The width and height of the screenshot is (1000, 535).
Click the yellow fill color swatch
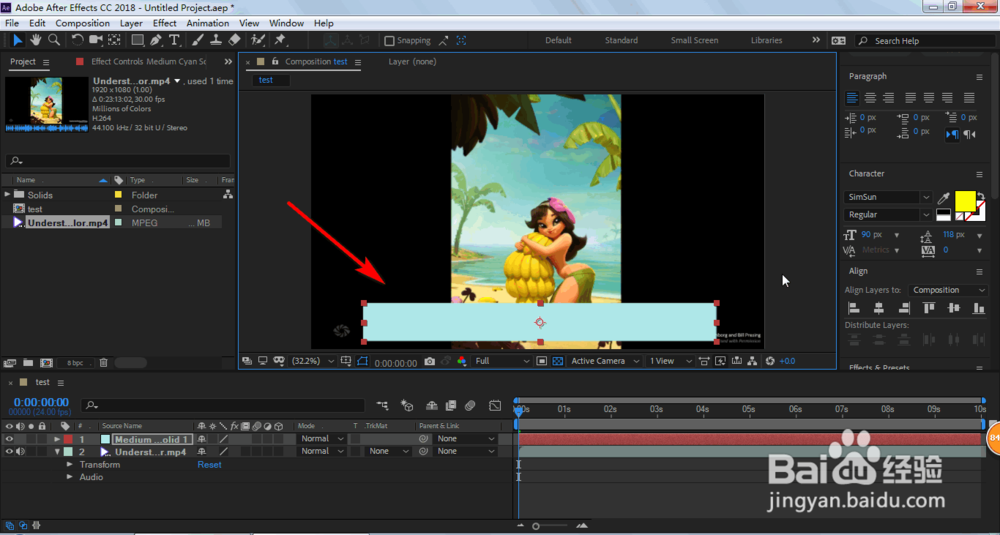point(965,201)
